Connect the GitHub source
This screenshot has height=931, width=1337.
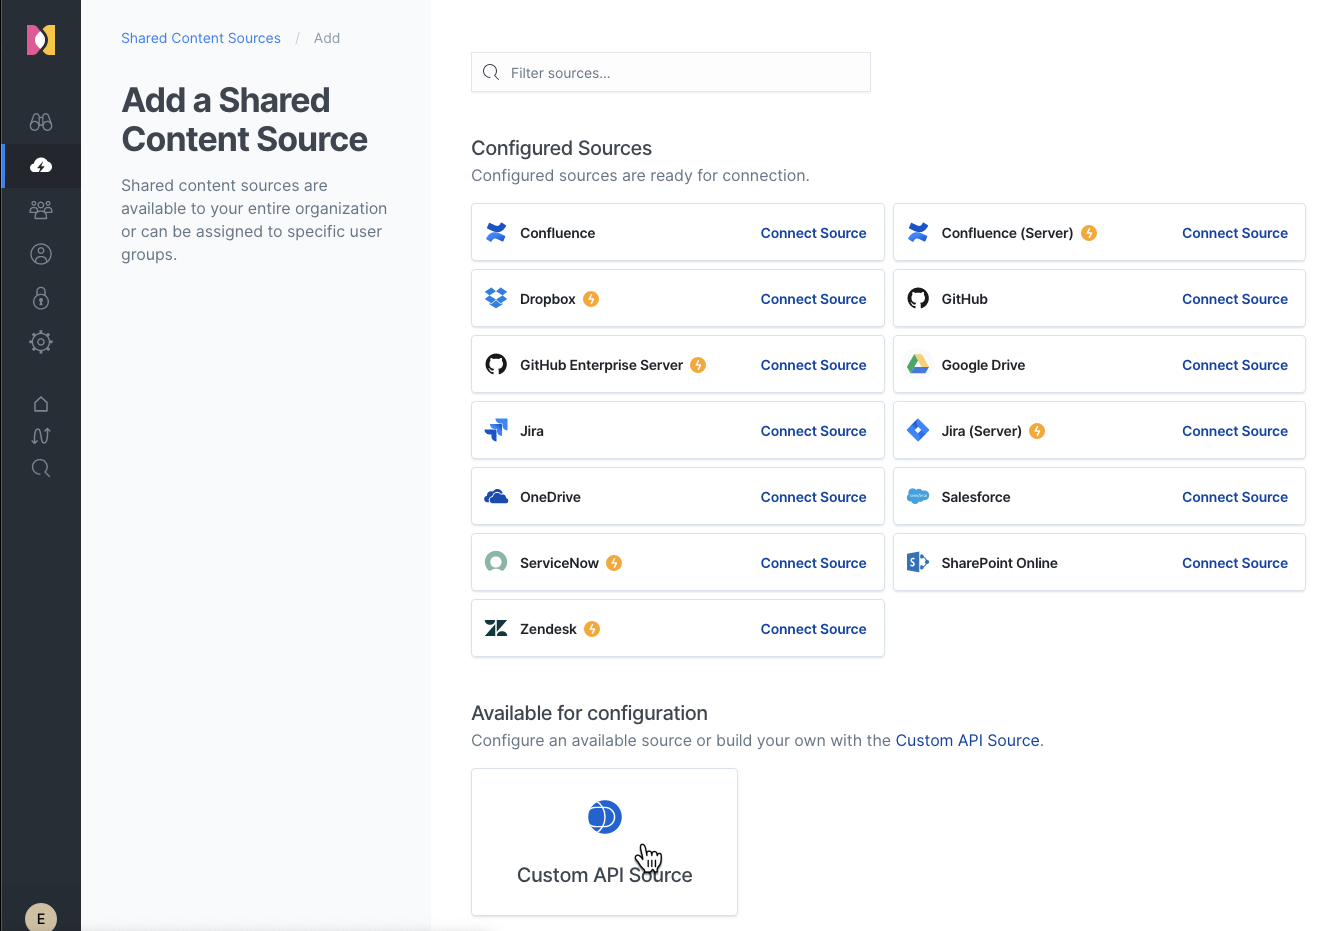pos(1235,299)
